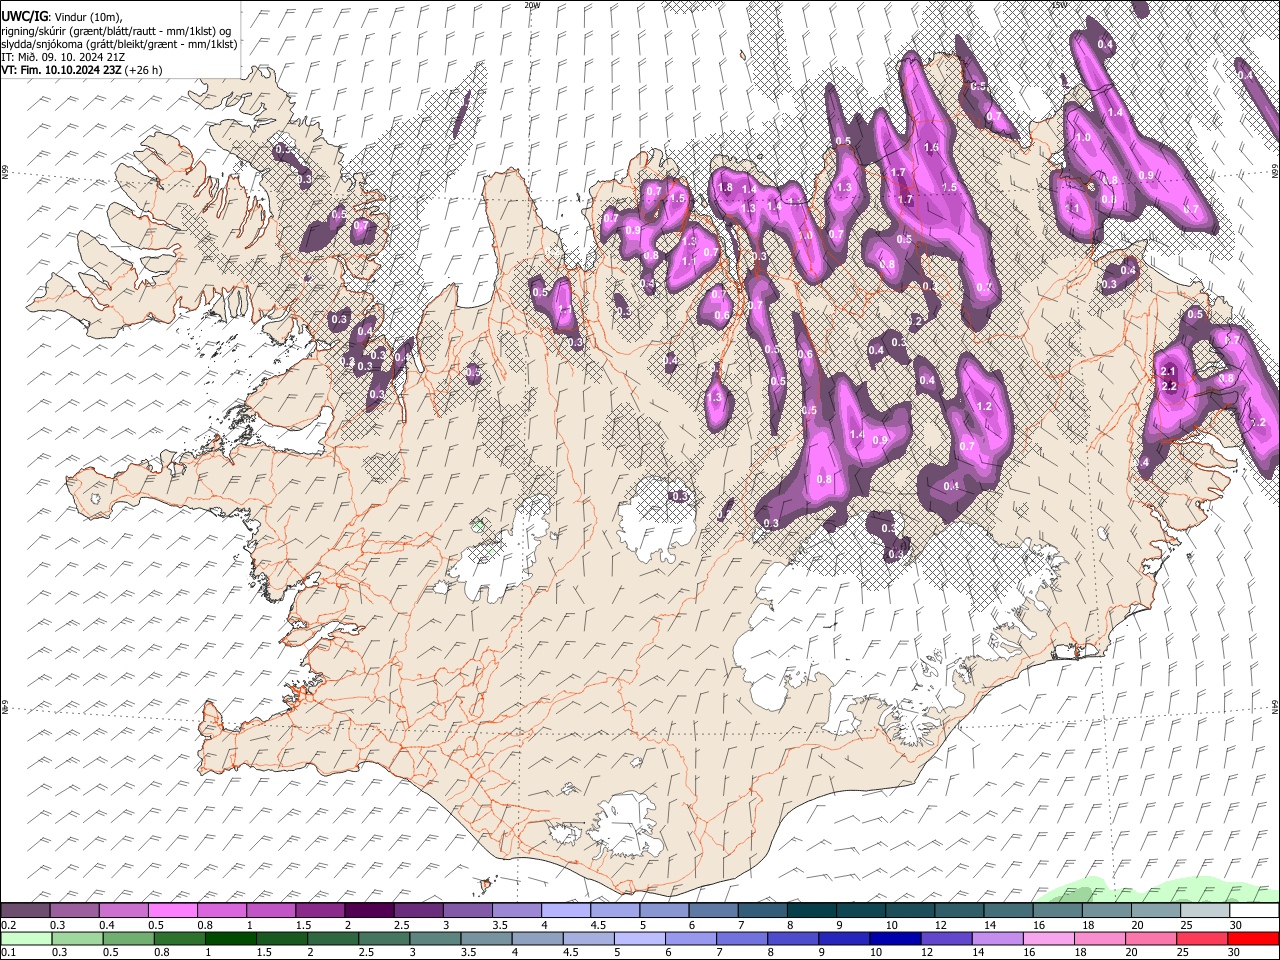Click the bold 'VT: Fim. 10.10.2024 23Z' text
1280x960 pixels.
click(60, 70)
